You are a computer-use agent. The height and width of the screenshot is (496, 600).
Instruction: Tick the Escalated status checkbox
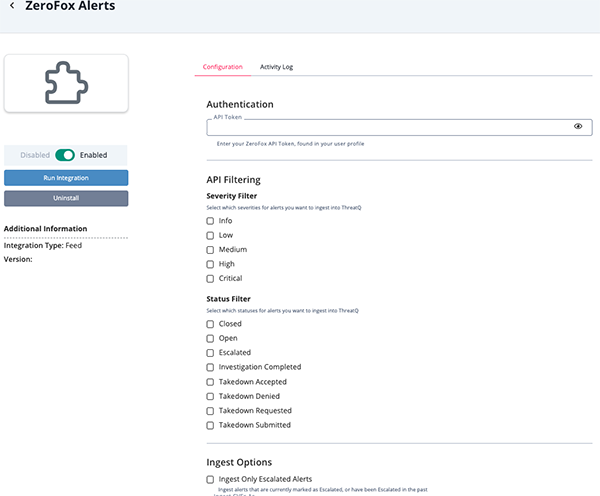[210, 353]
